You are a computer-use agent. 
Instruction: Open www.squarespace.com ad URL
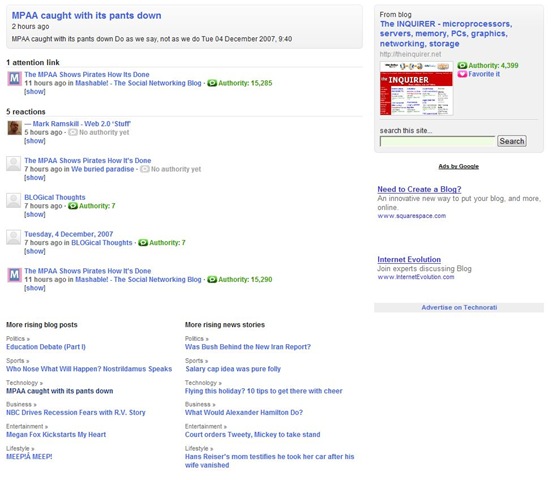(x=412, y=216)
